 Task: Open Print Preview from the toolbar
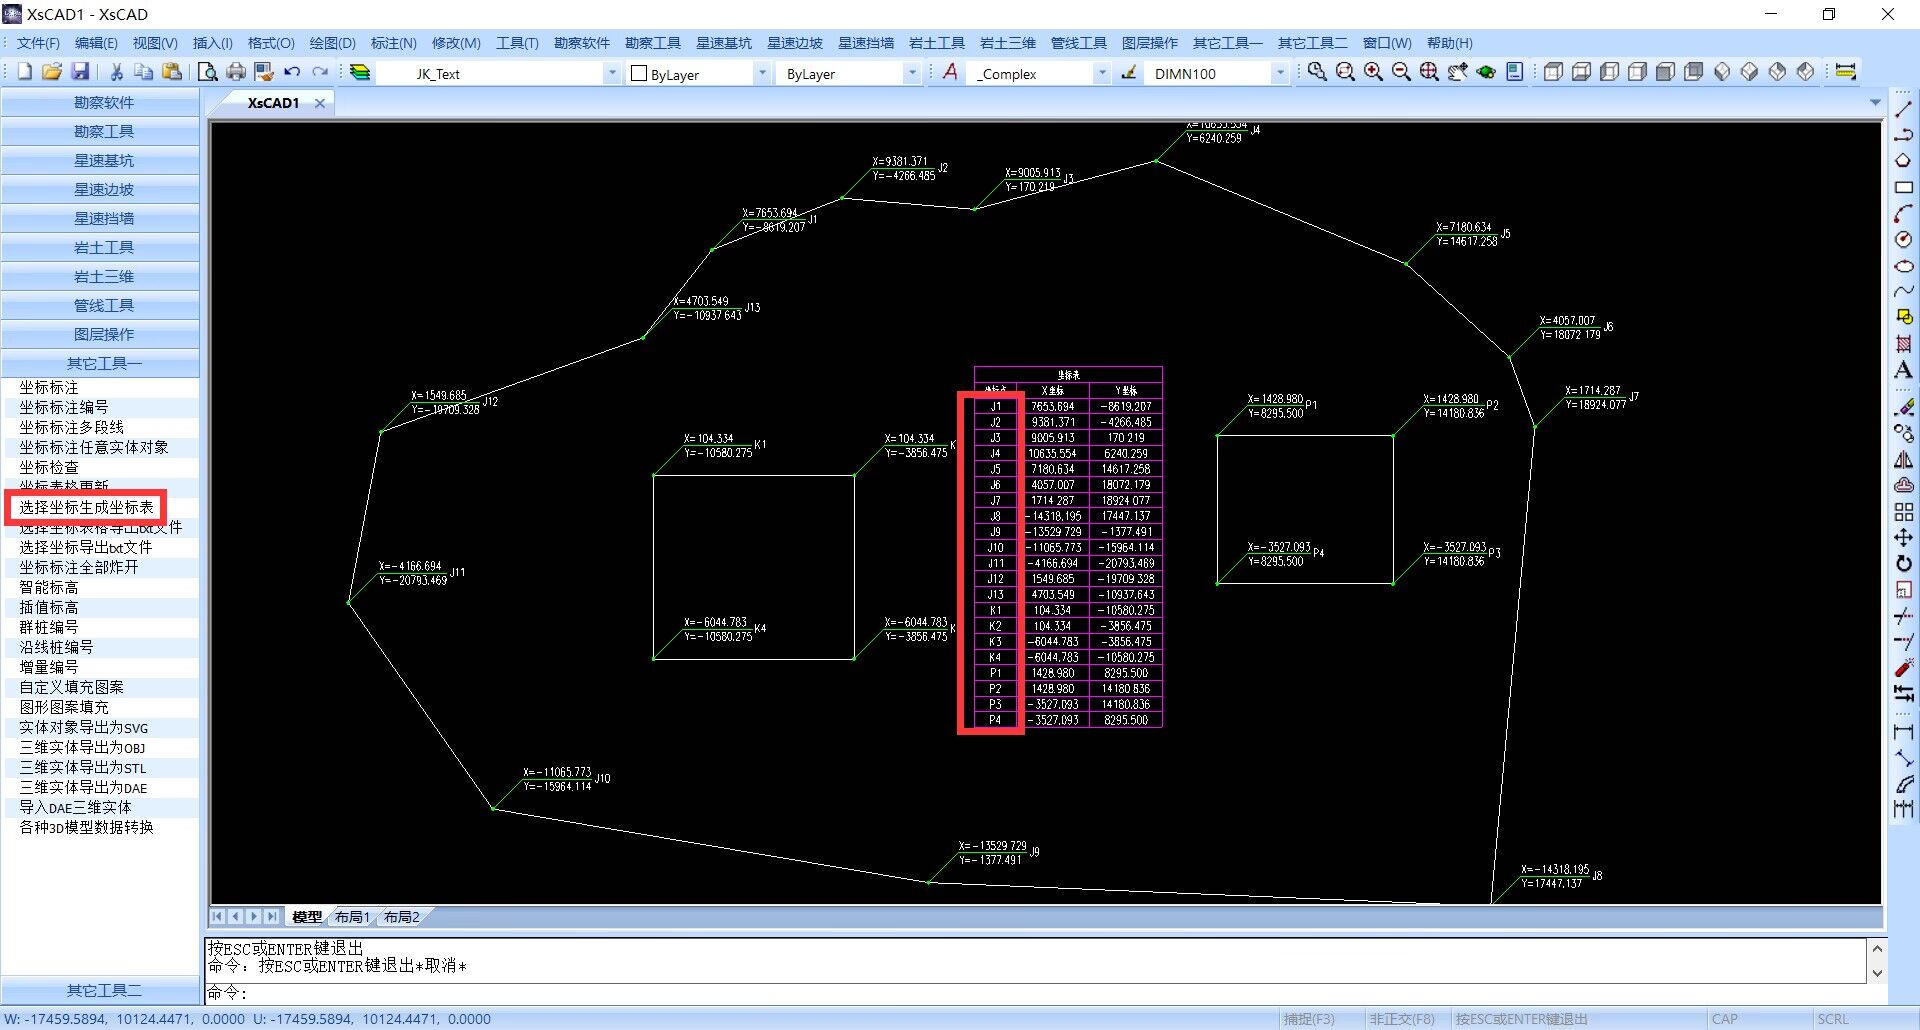[207, 72]
